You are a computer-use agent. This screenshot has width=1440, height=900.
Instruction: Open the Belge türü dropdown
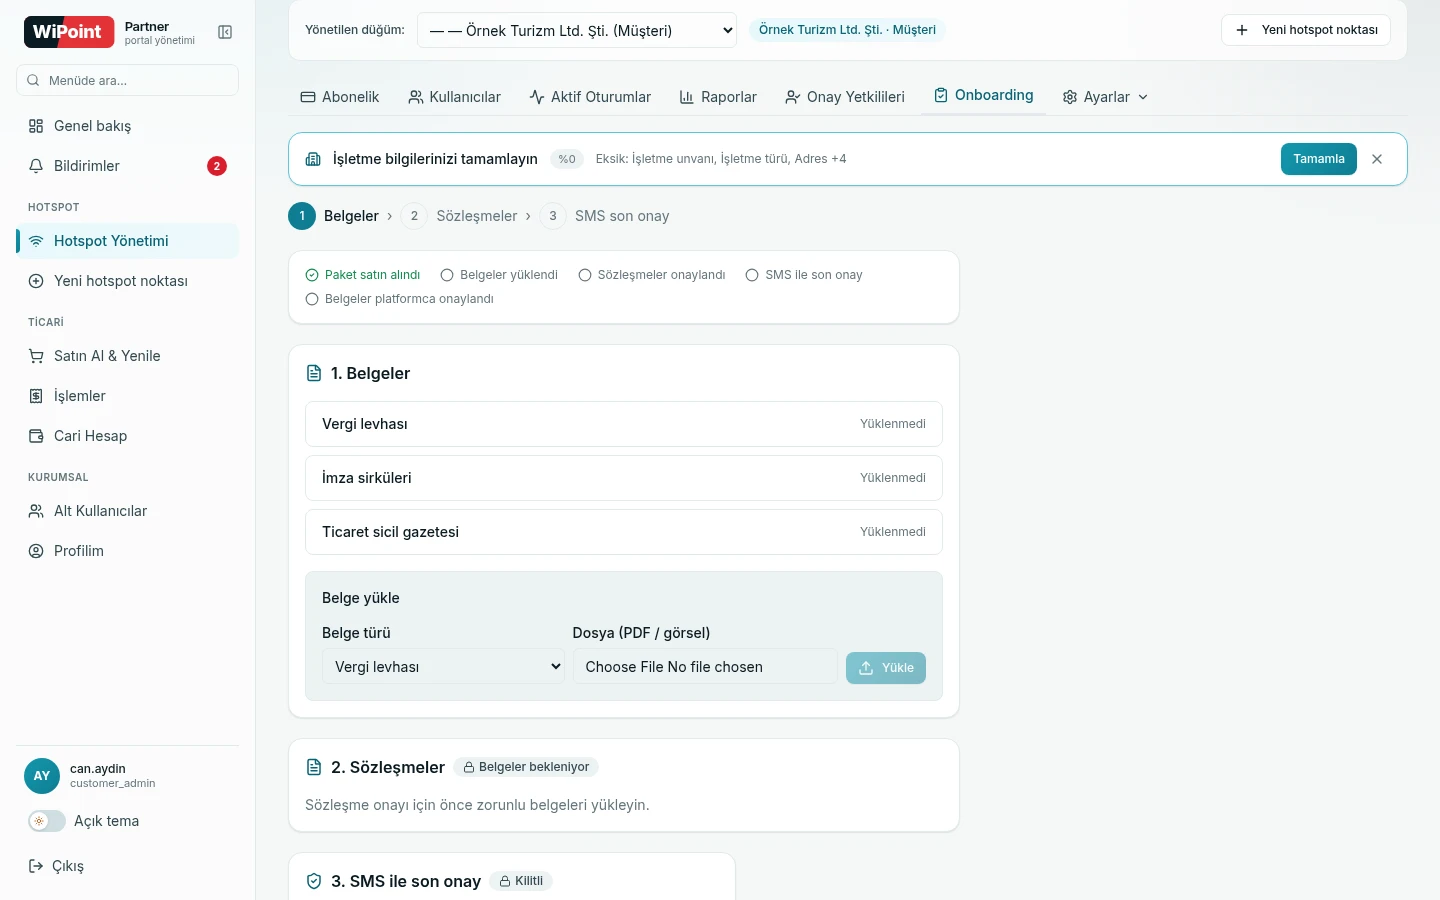[x=443, y=667]
